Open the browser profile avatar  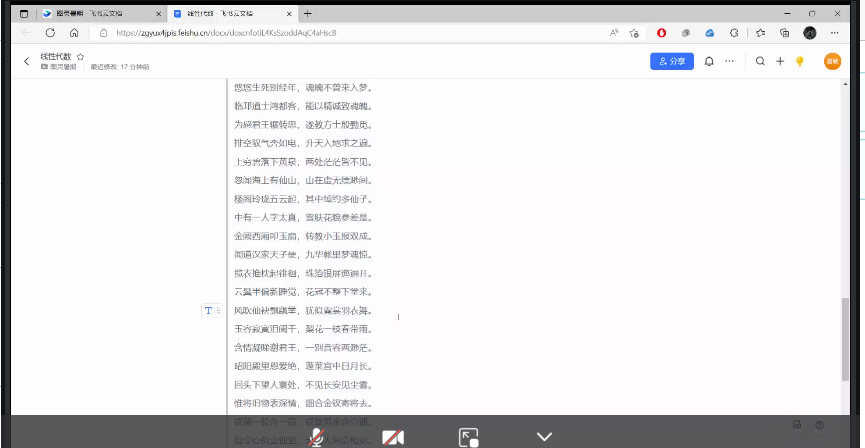809,33
